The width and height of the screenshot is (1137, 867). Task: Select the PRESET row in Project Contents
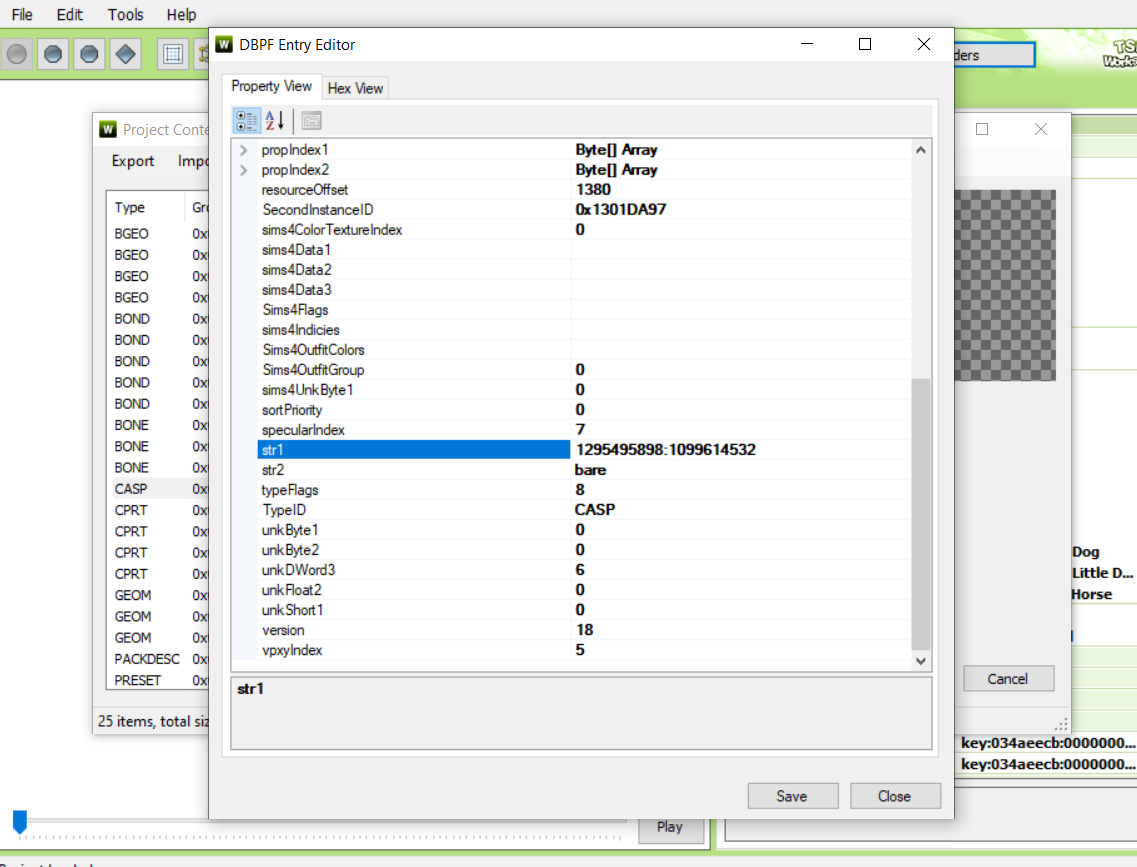click(158, 681)
